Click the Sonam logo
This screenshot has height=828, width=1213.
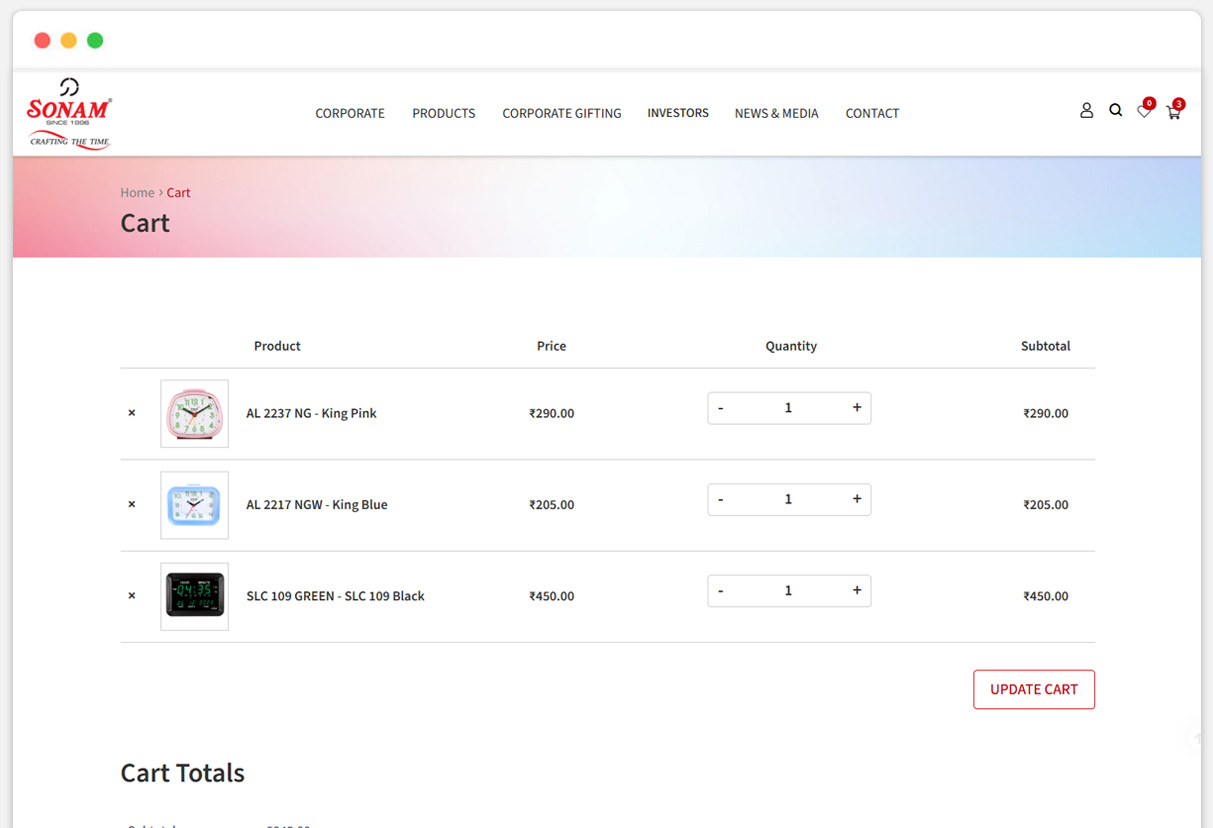69,113
